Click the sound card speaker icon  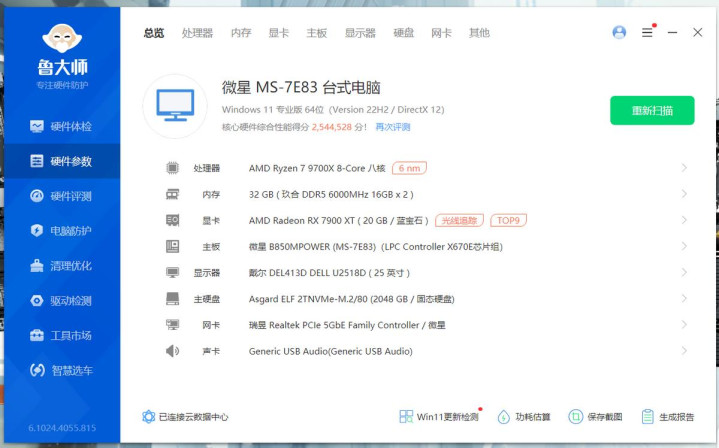pyautogui.click(x=172, y=351)
